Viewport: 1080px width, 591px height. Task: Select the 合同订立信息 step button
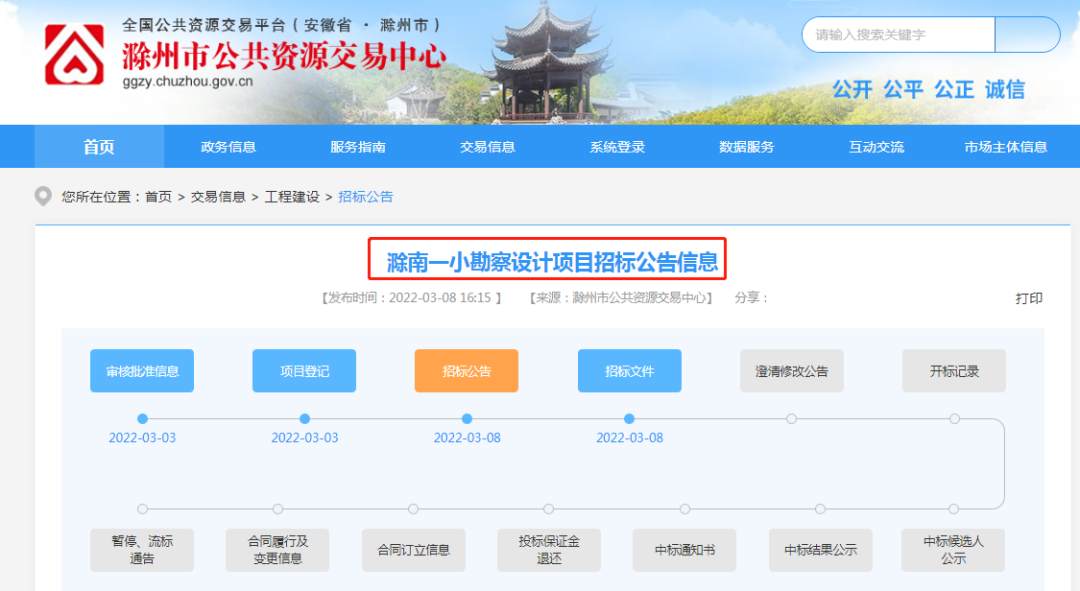[413, 550]
